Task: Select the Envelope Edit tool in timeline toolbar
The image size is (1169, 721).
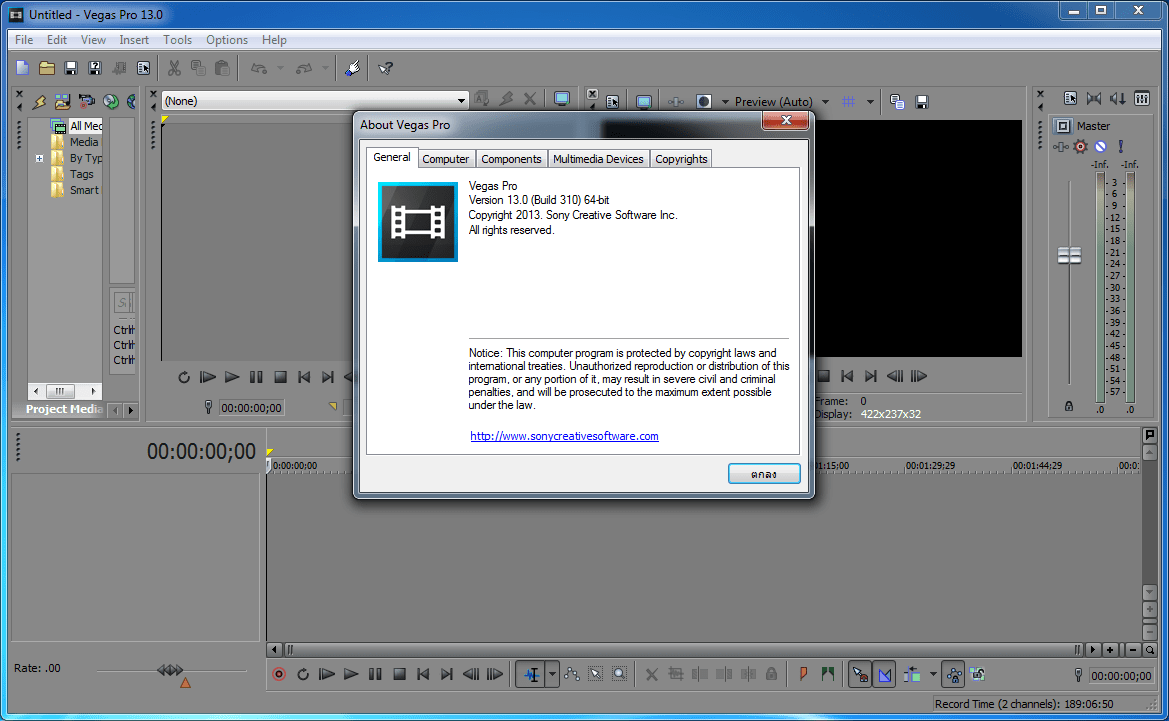Action: click(x=572, y=674)
